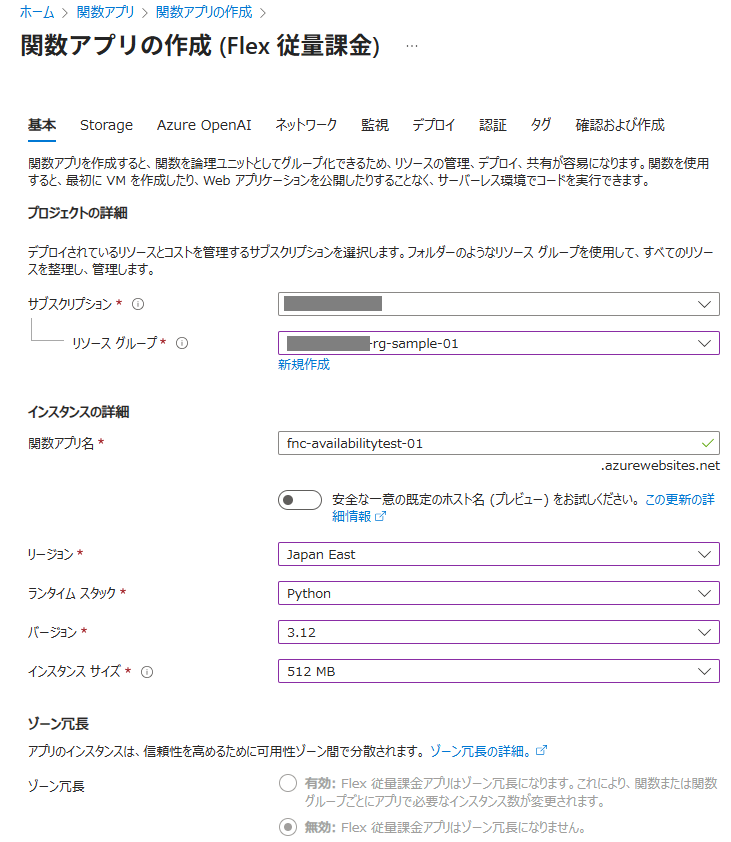Switch to the ネットワーク tab

click(x=306, y=125)
